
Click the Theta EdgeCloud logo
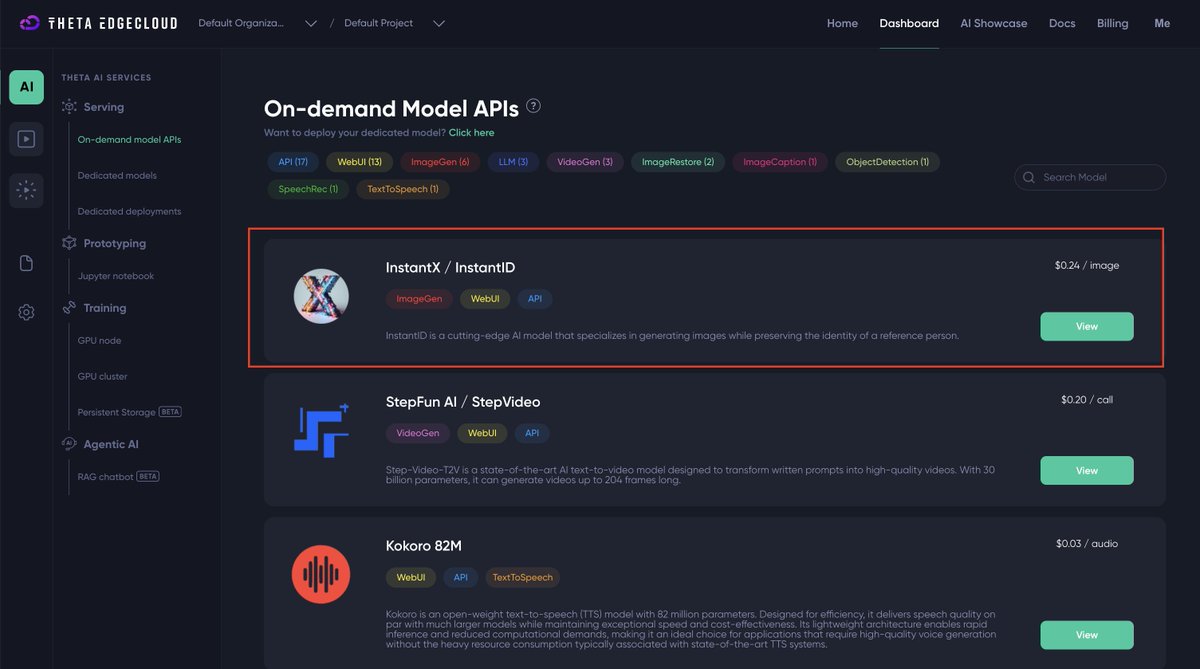coord(98,23)
